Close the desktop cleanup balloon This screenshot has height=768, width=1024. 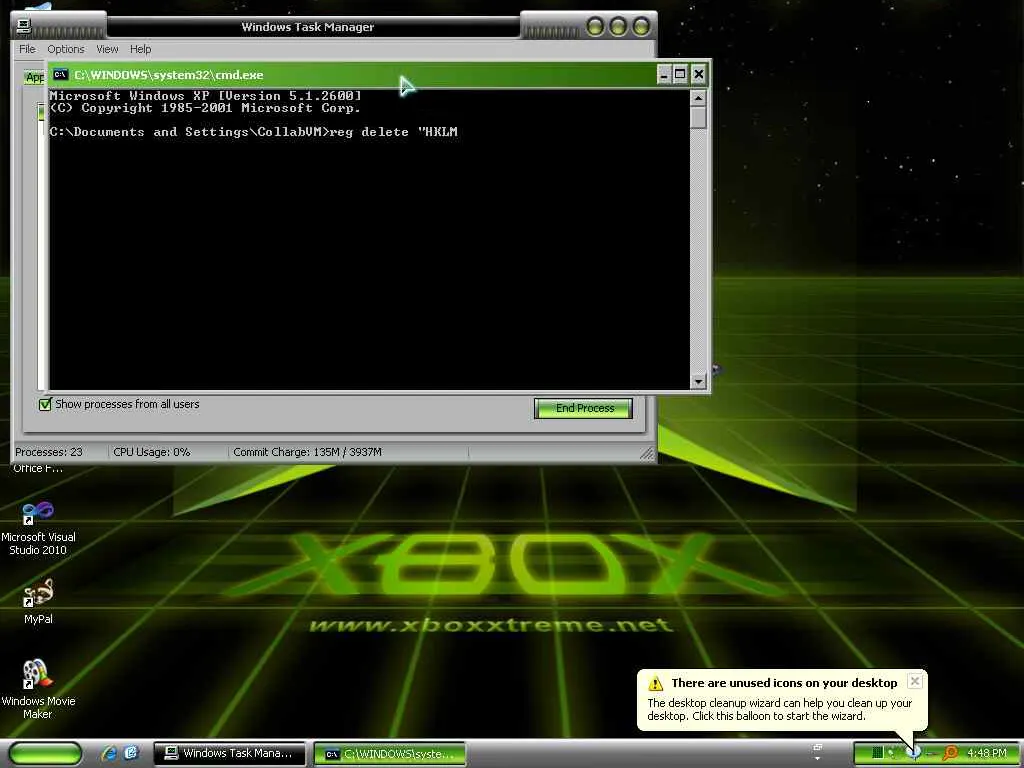pyautogui.click(x=915, y=681)
